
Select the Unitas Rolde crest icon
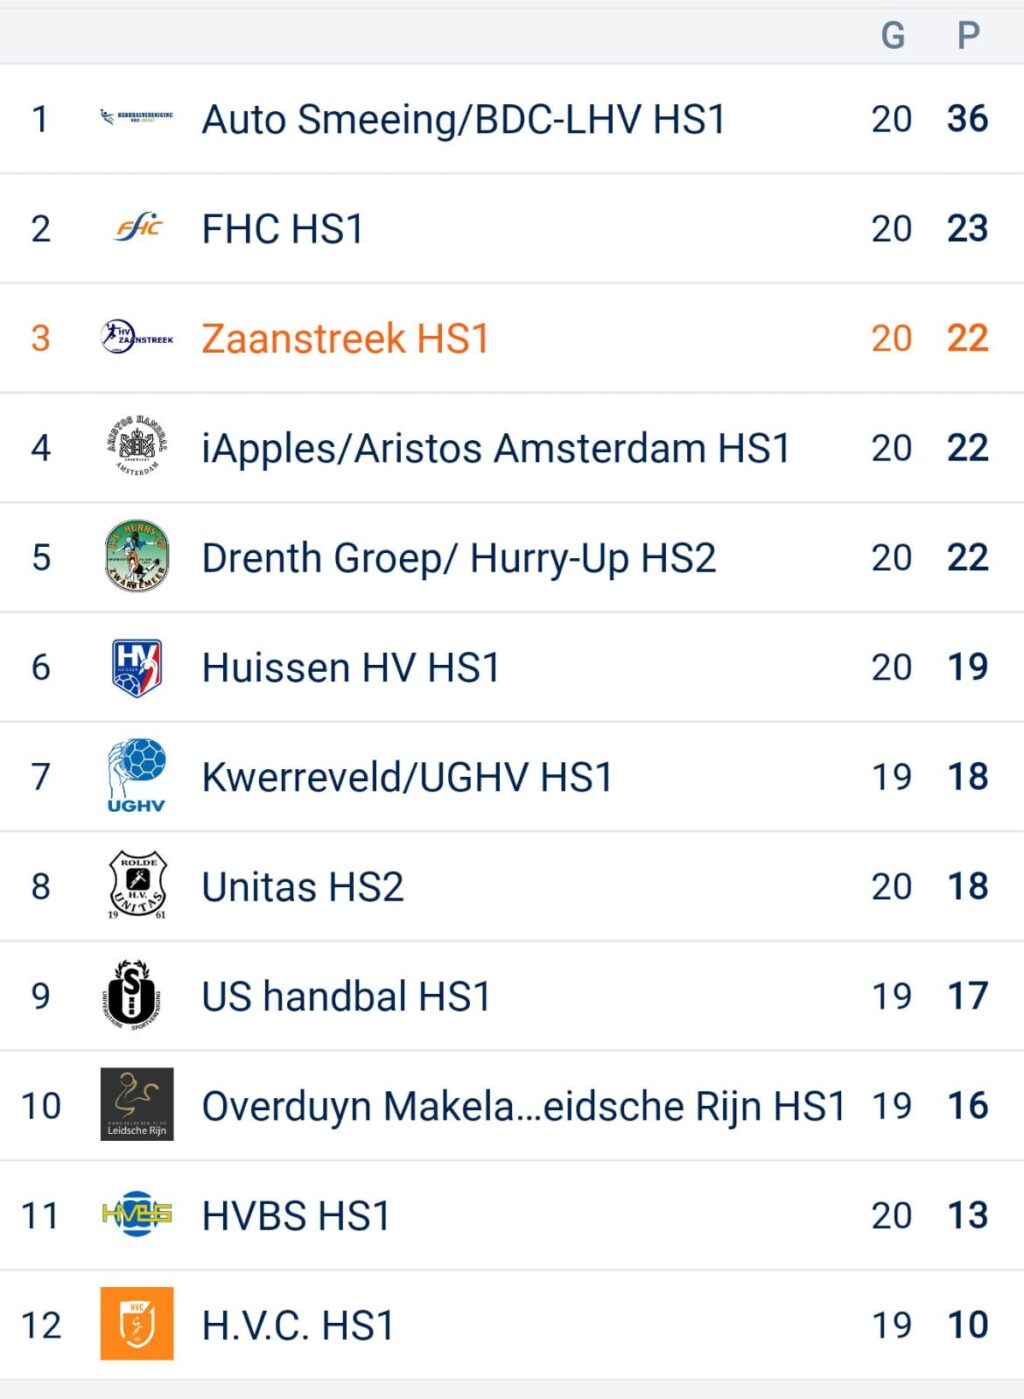[x=137, y=886]
